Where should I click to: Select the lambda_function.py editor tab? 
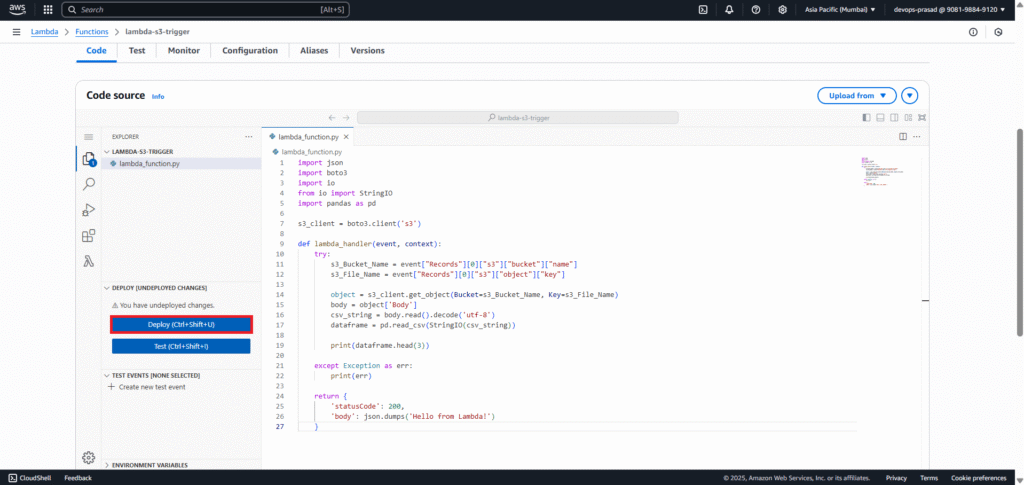click(308, 137)
